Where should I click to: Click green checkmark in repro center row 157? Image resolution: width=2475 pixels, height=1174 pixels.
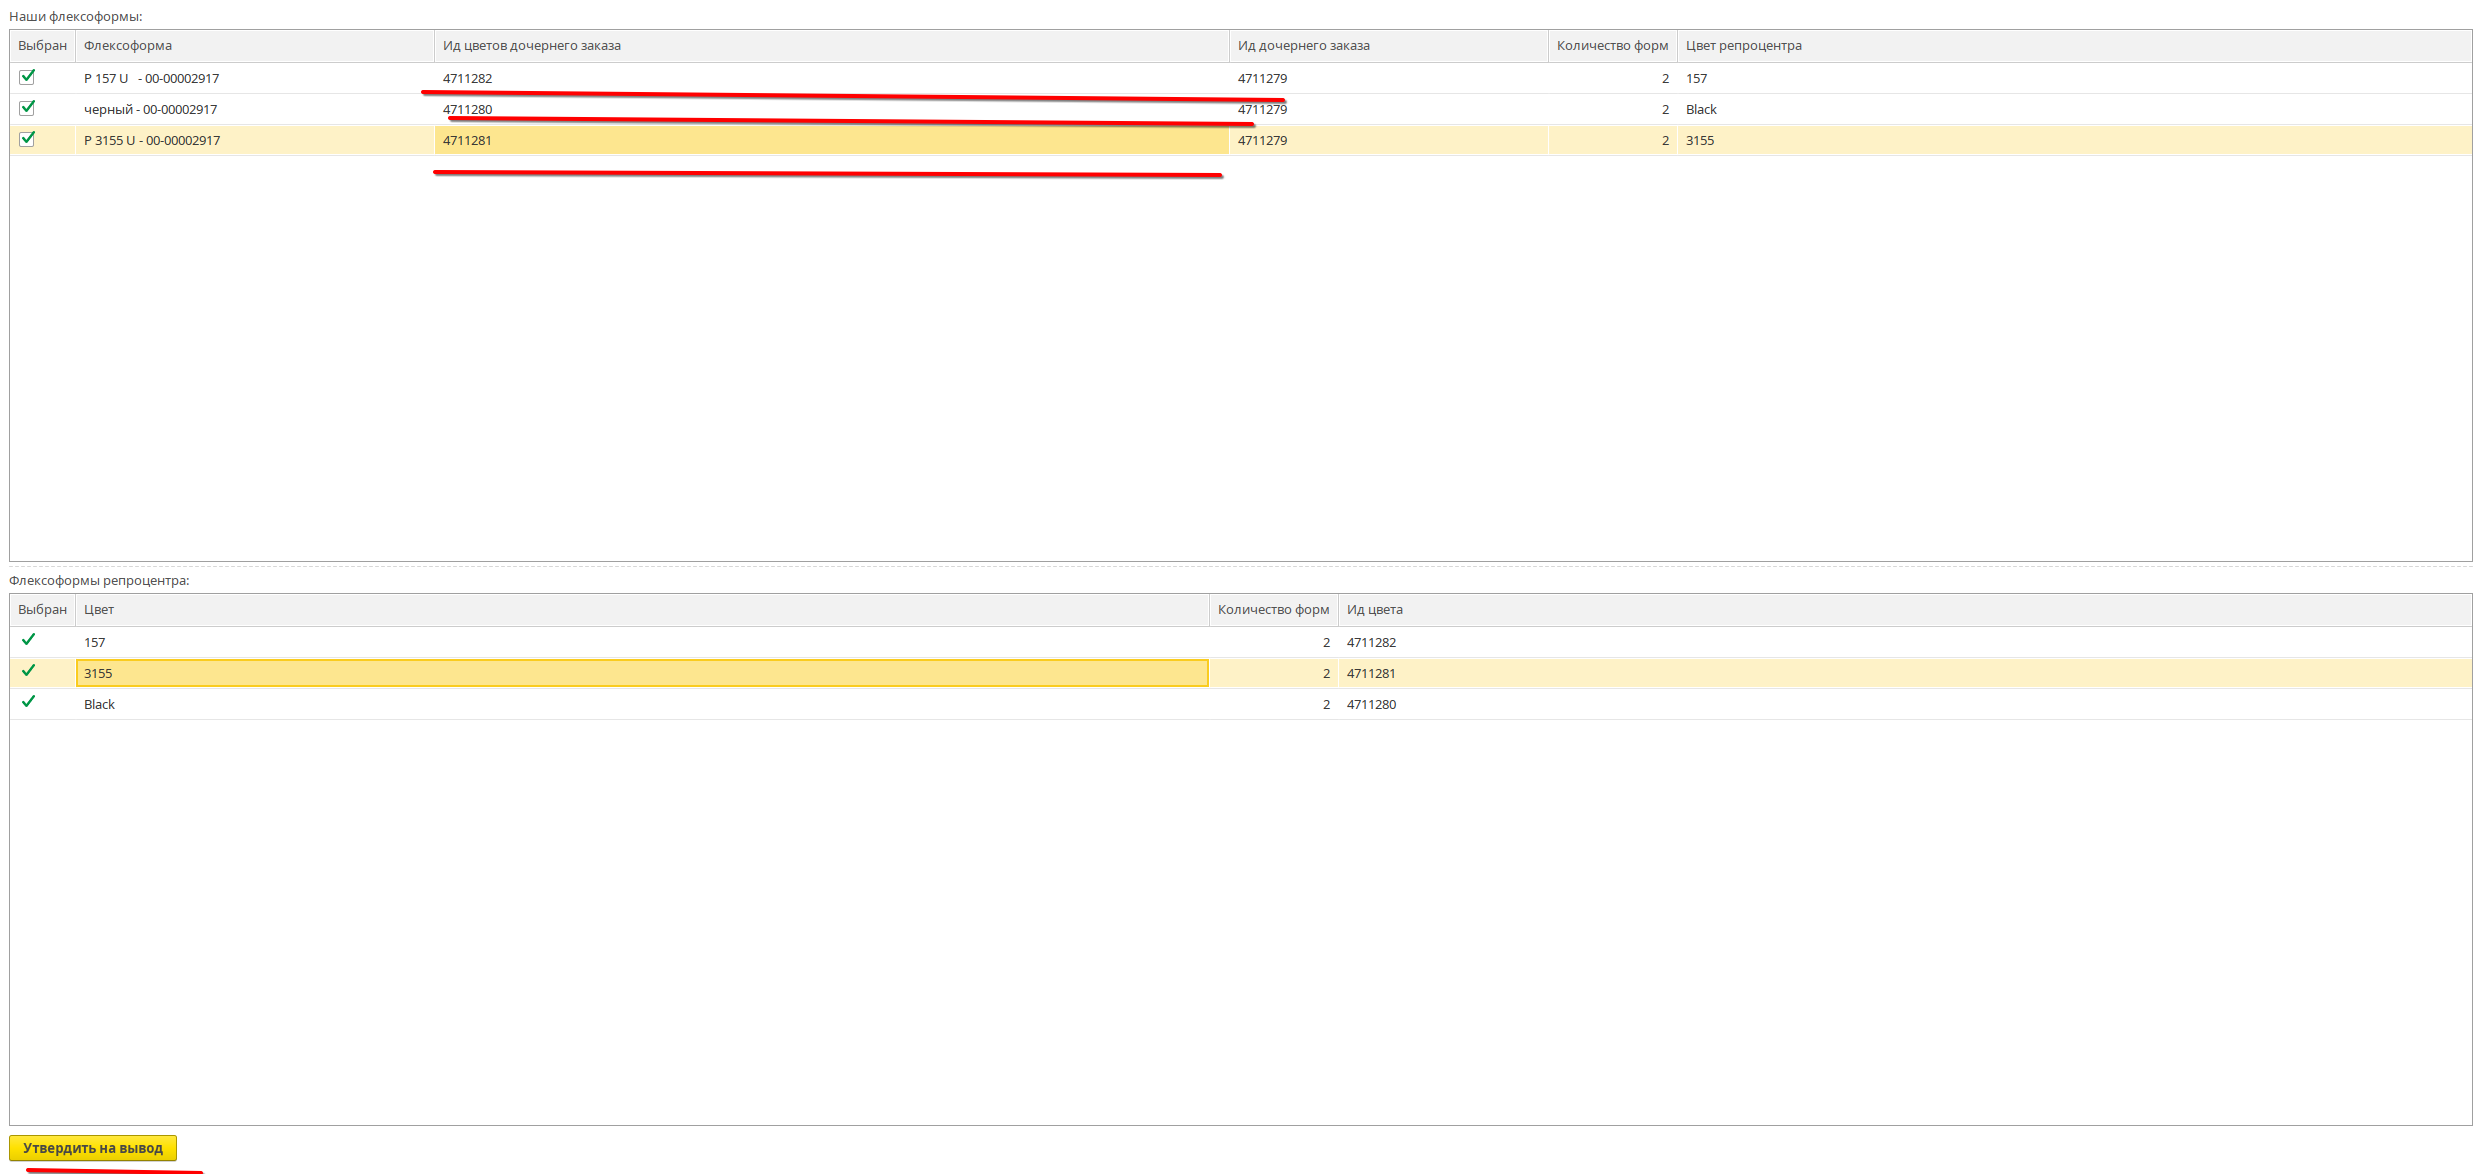point(28,640)
